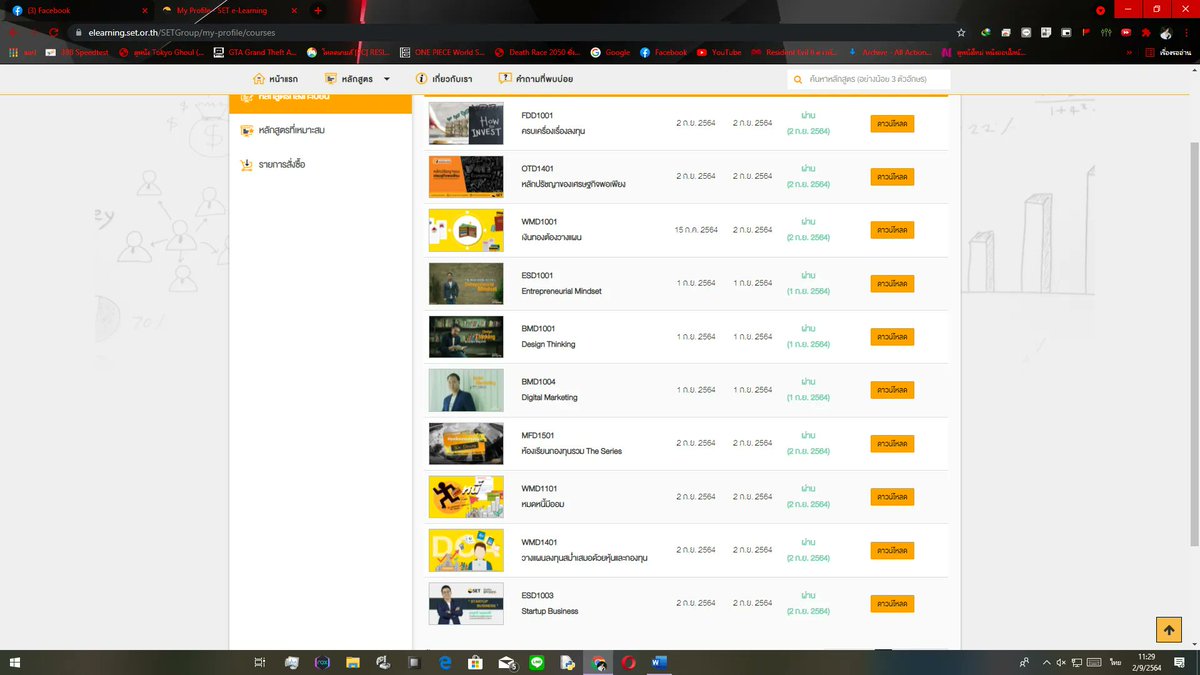1200x675 pixels.
Task: Download certificate for WMD1101 course
Action: coord(892,497)
